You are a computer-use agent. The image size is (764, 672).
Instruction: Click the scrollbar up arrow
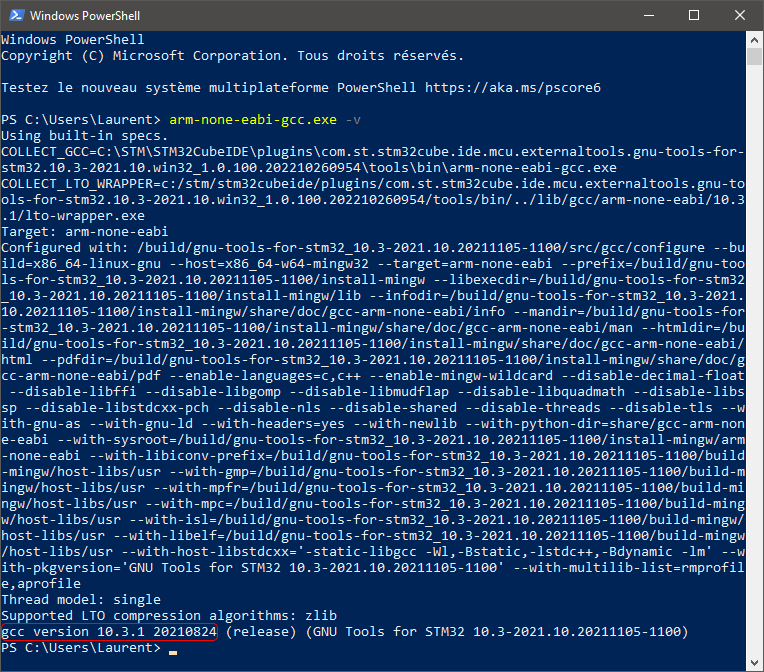tap(754, 39)
